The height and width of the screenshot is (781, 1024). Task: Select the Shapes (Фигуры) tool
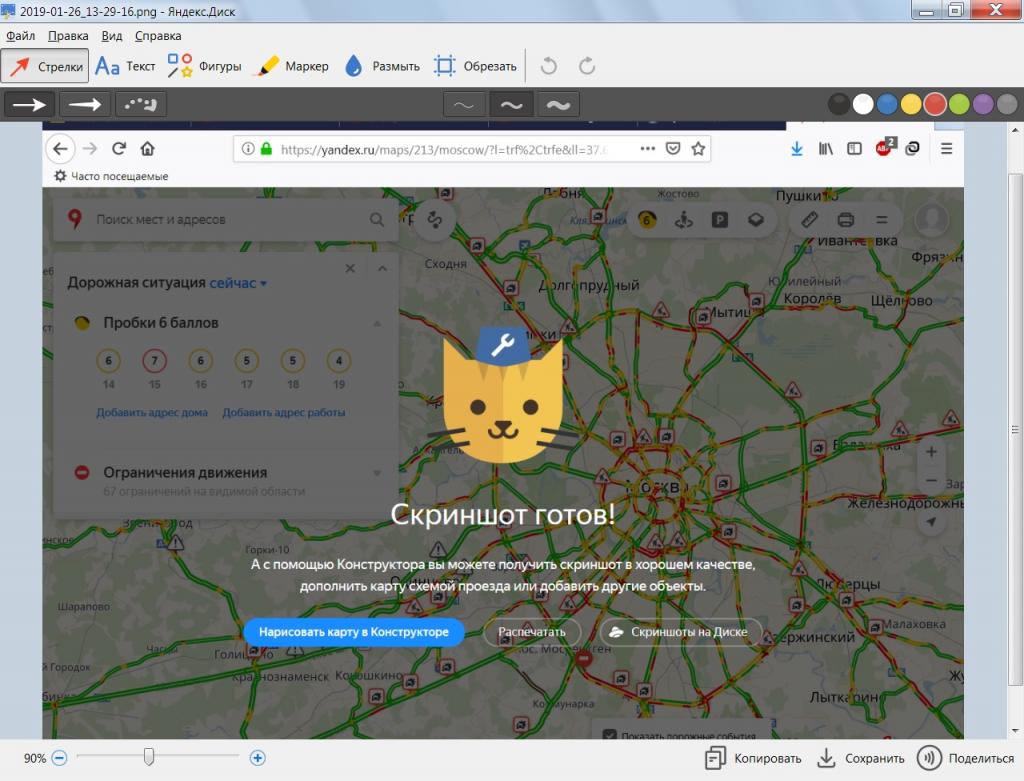[x=204, y=66]
